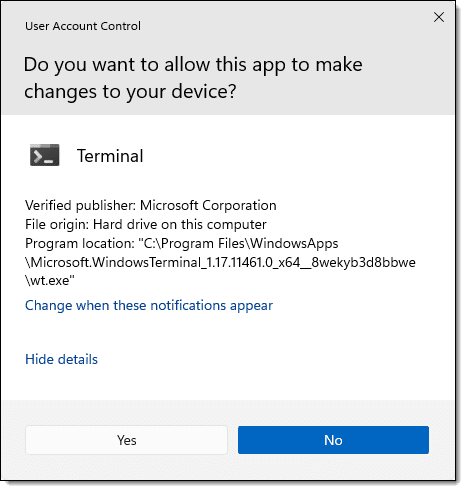Click the 'User Account Control' title text
Viewport: 466px width, 491px height.
coord(83,26)
